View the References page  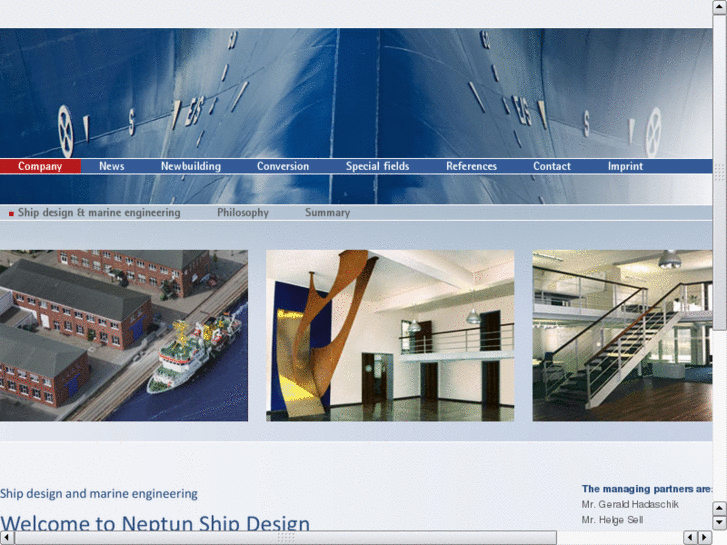tap(471, 166)
